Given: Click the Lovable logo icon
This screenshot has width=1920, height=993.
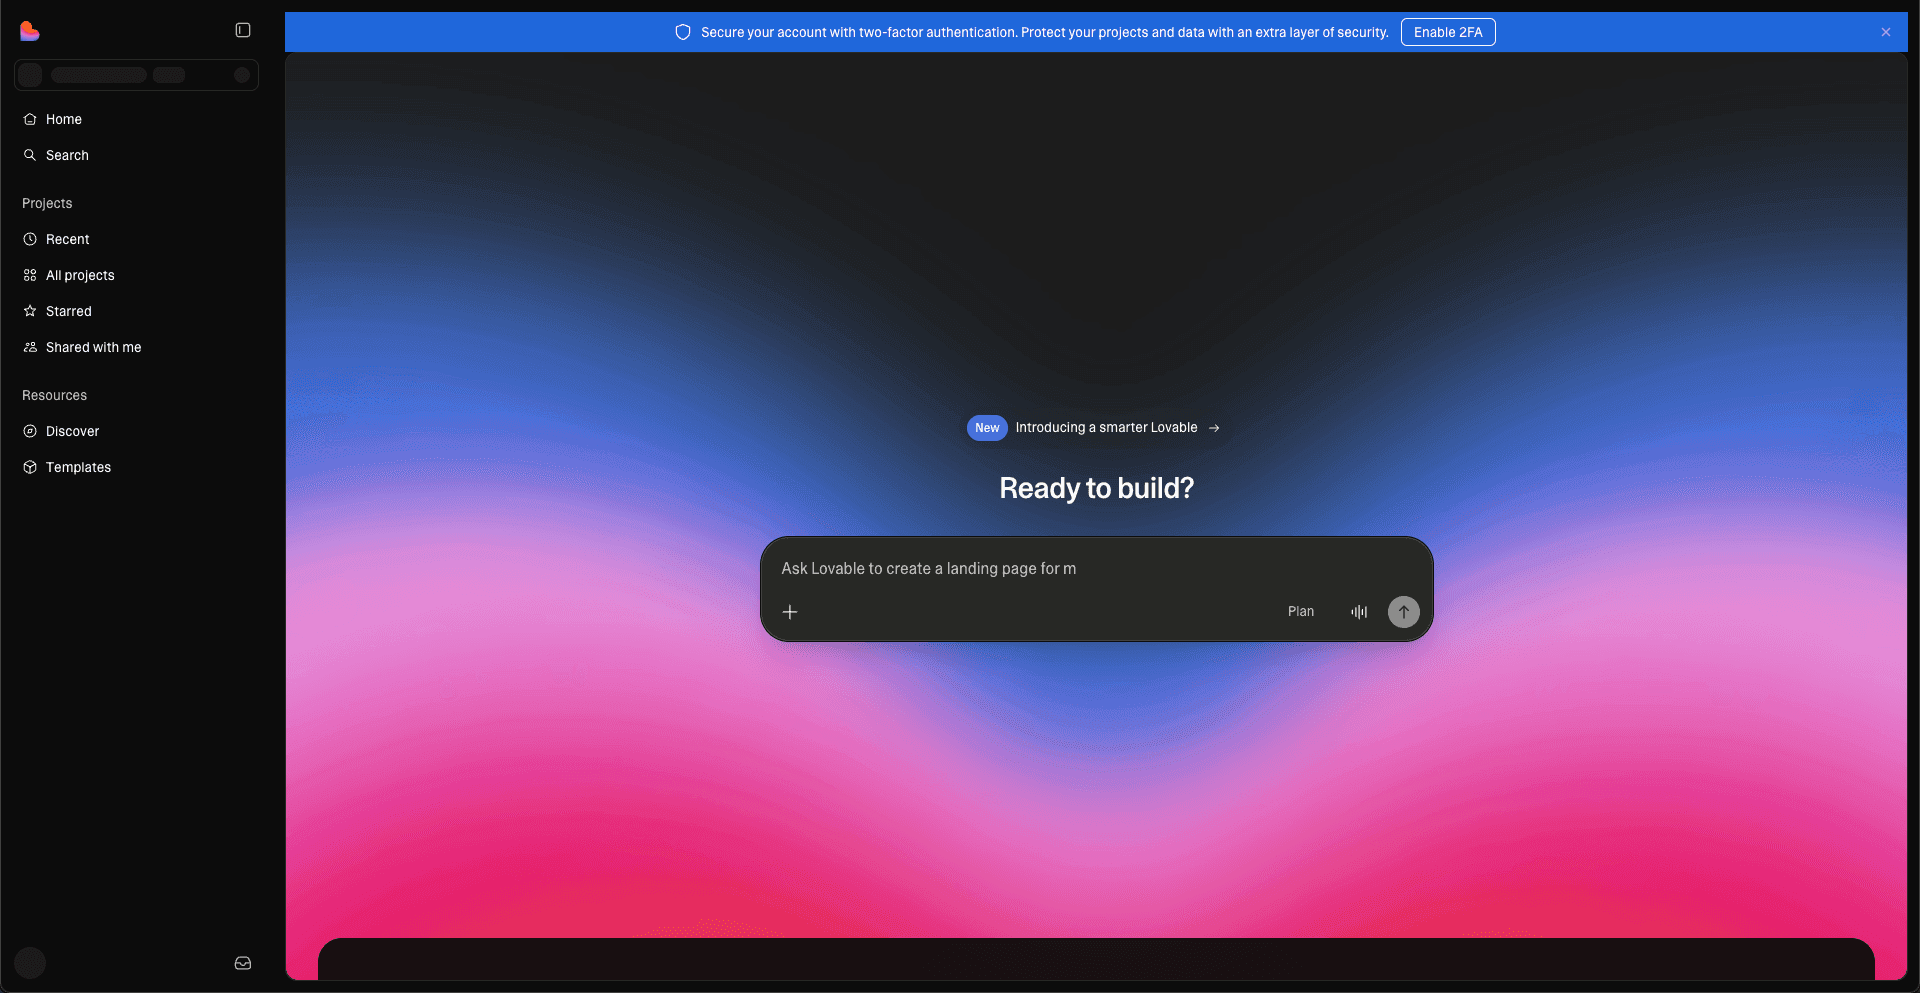Looking at the screenshot, I should 30,31.
